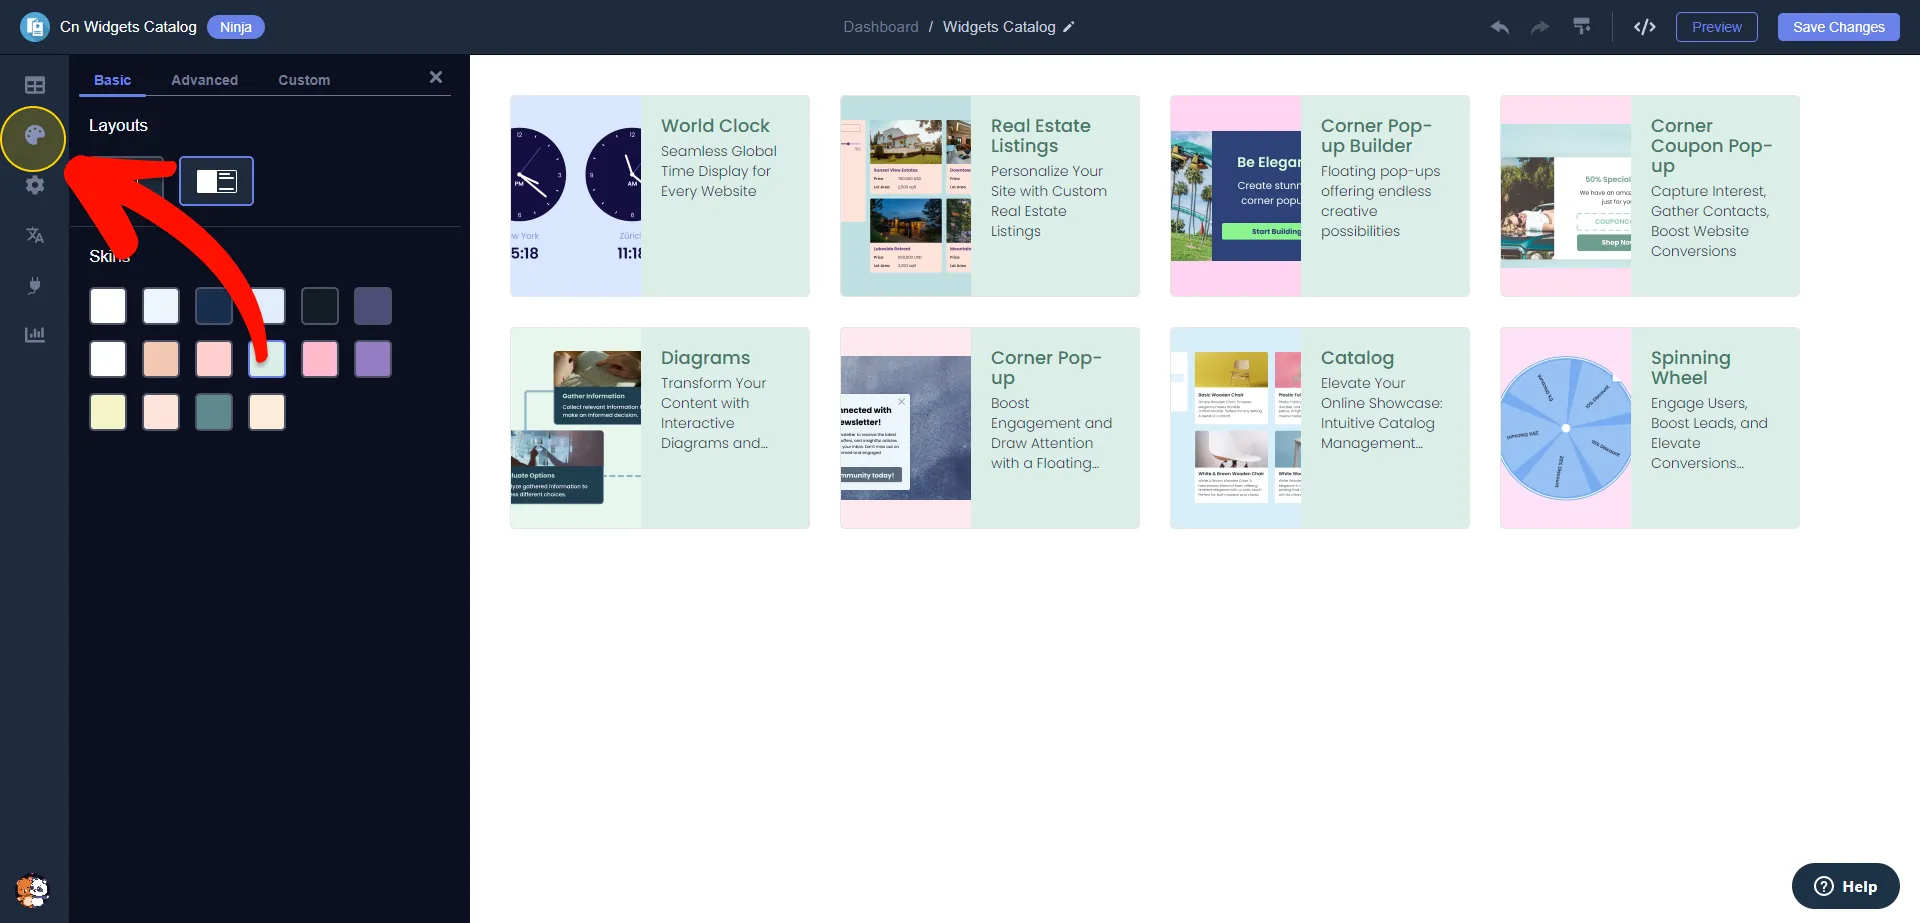1920x923 pixels.
Task: Click the Preview button
Action: 1716,27
